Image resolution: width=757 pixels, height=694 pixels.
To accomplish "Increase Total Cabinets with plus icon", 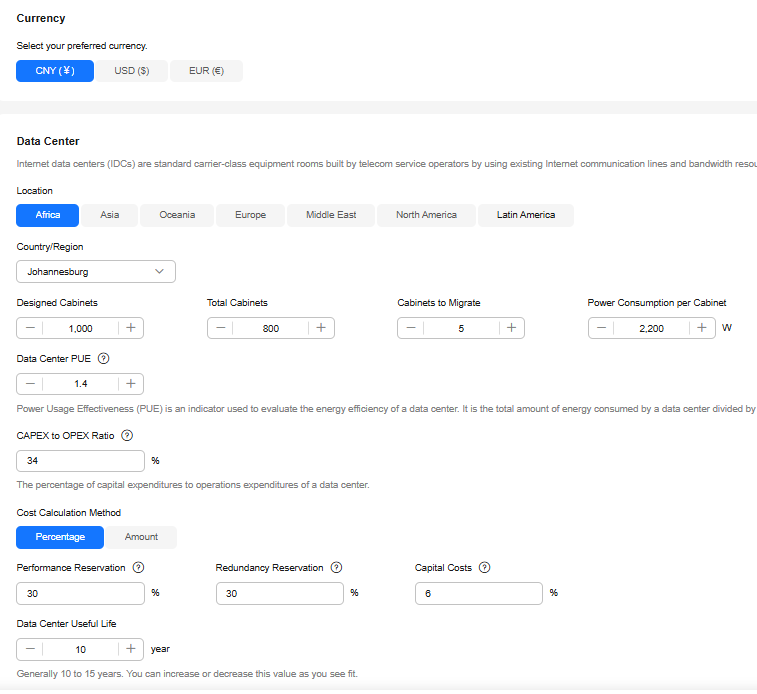I will click(321, 328).
